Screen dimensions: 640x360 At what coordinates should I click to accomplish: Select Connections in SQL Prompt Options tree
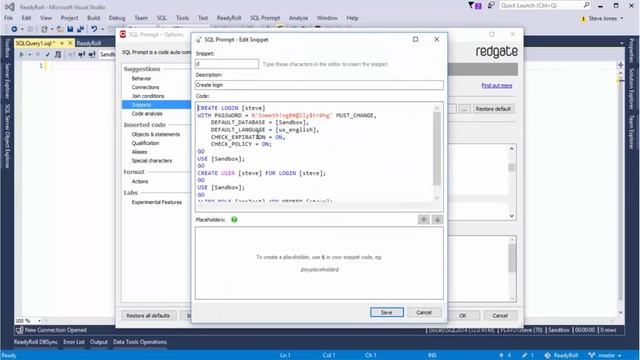point(145,87)
